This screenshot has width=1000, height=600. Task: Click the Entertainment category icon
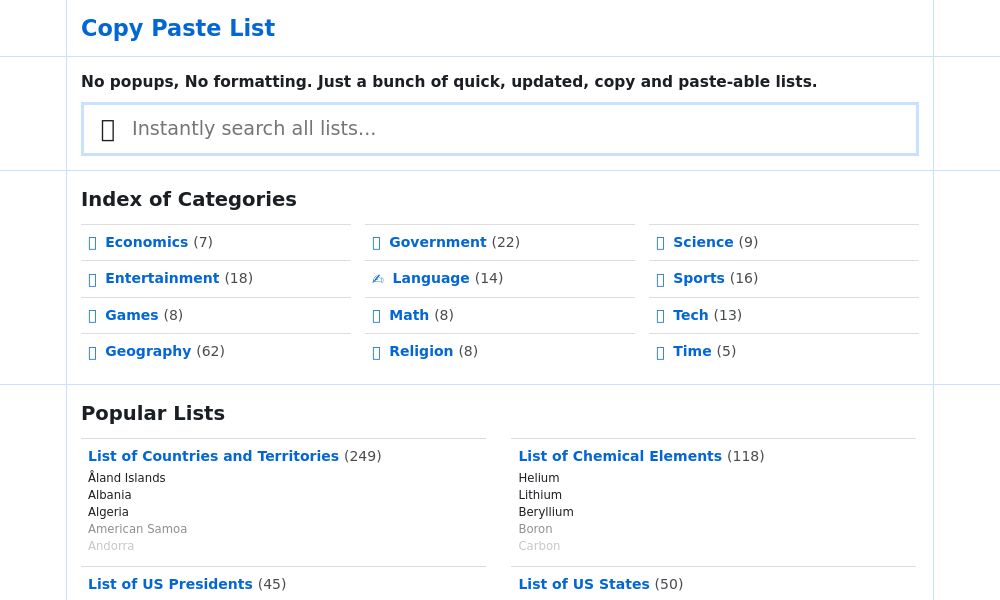(x=93, y=279)
